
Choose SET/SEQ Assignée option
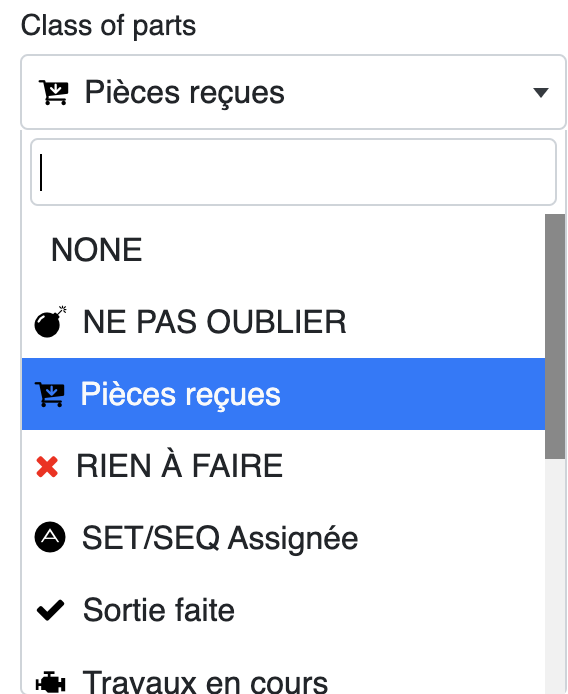point(283,538)
